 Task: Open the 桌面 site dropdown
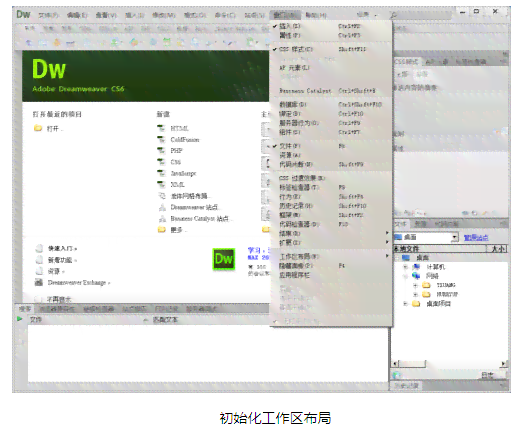455,237
